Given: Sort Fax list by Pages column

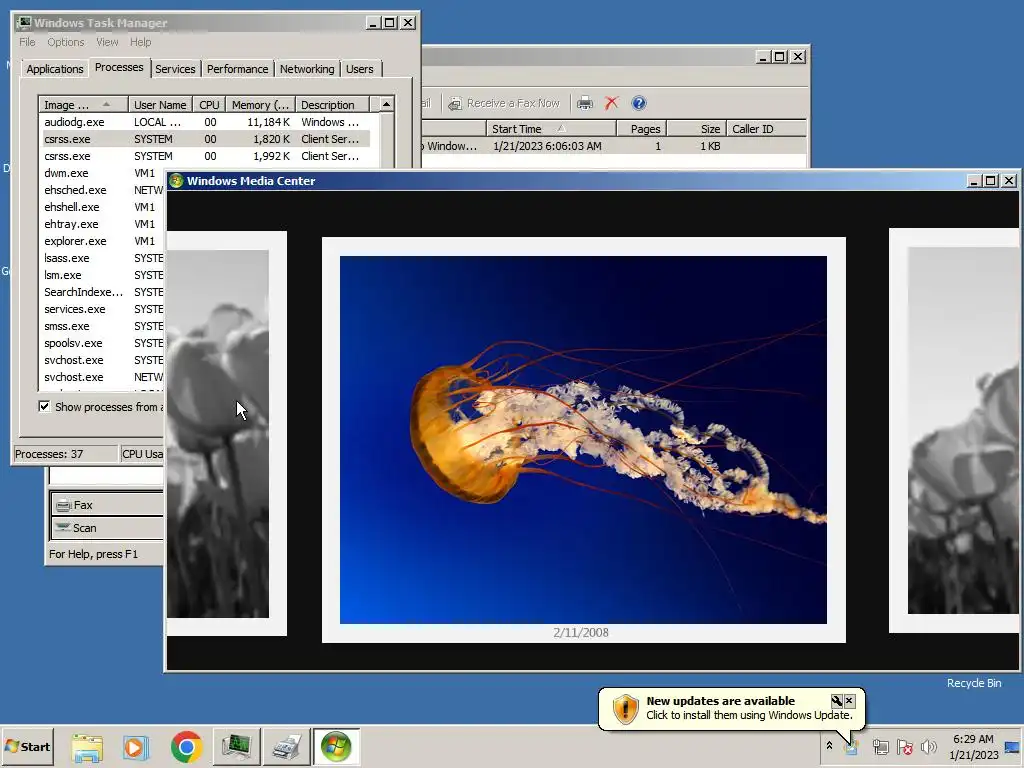Looking at the screenshot, I should (x=641, y=129).
